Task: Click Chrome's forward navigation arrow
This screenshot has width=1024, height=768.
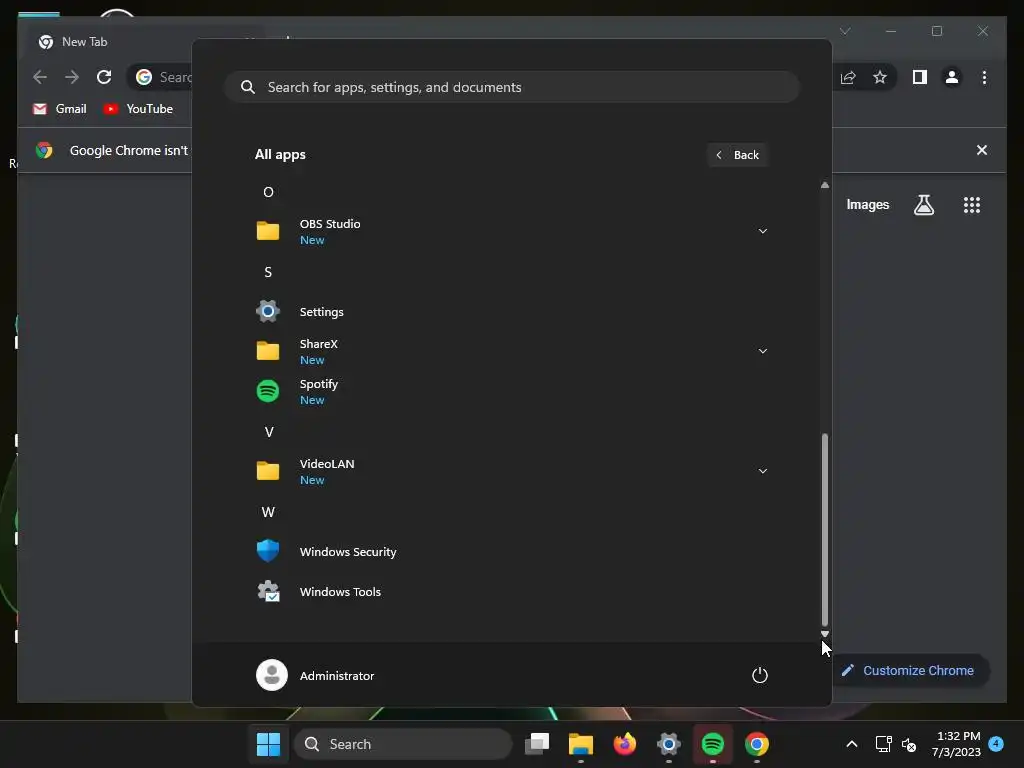Action: pyautogui.click(x=72, y=77)
